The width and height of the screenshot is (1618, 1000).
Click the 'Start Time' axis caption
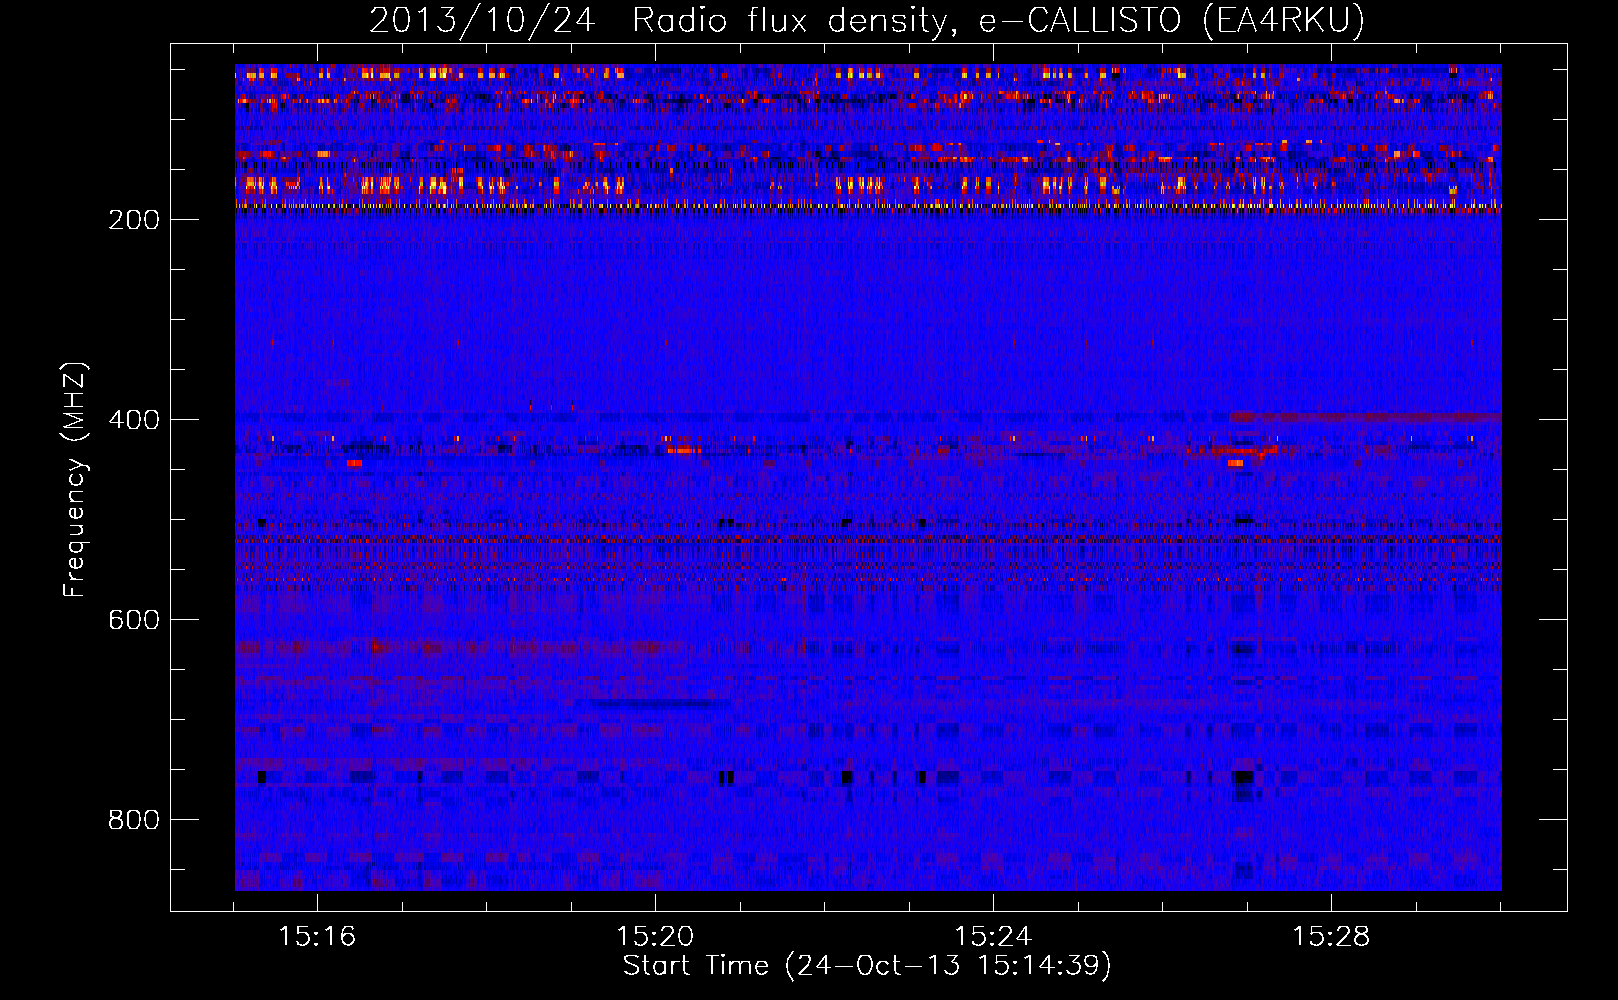pos(867,965)
